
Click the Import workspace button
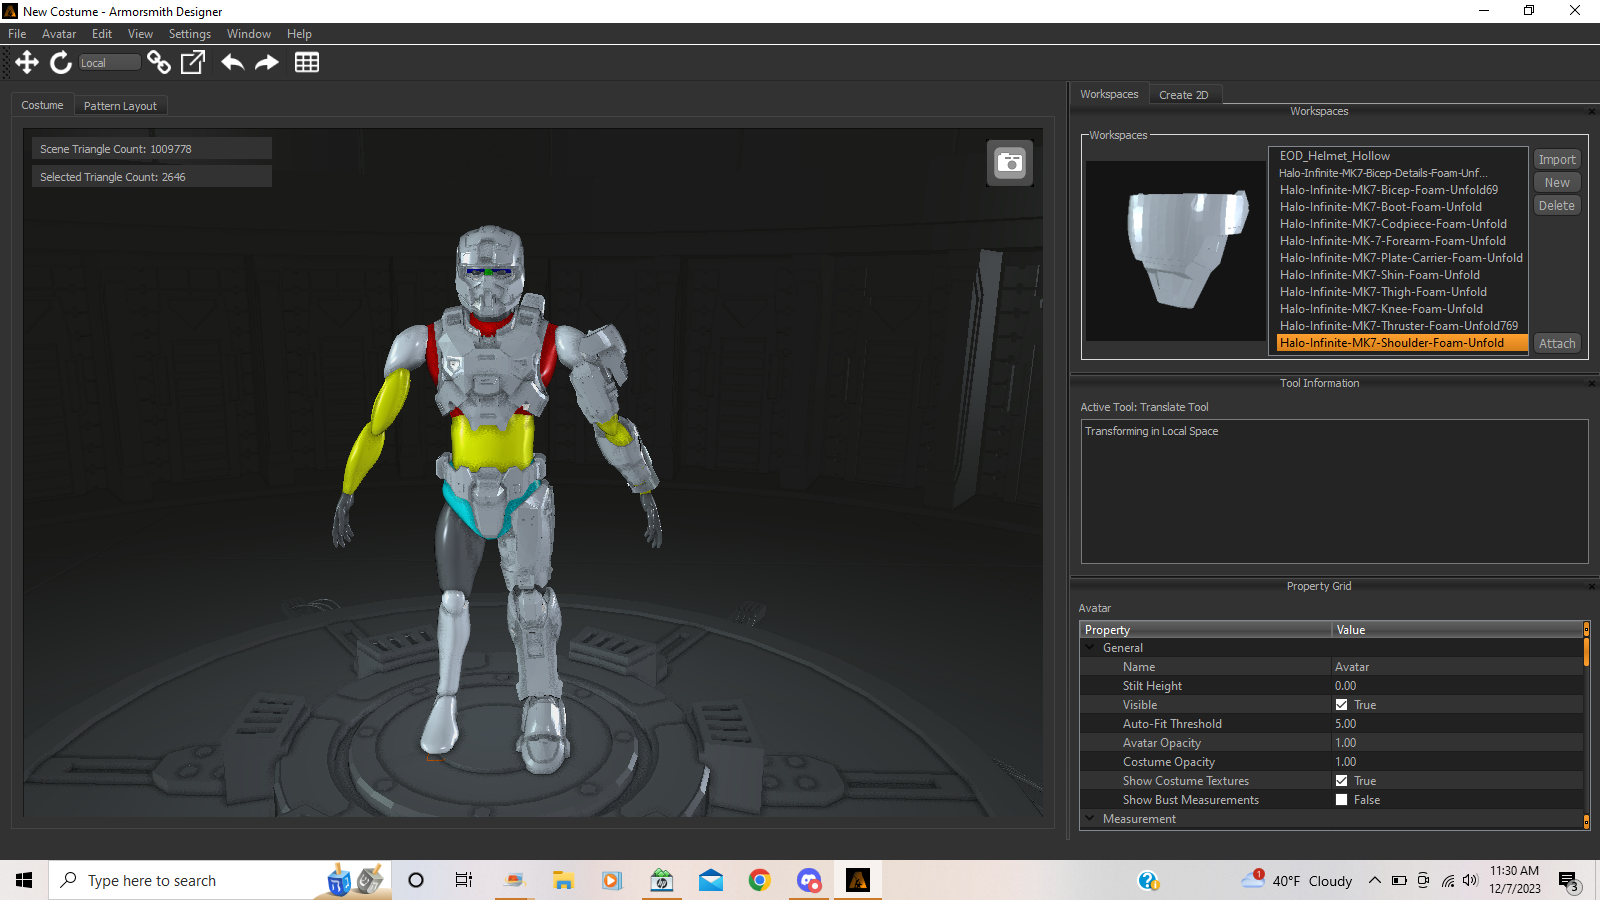point(1557,160)
